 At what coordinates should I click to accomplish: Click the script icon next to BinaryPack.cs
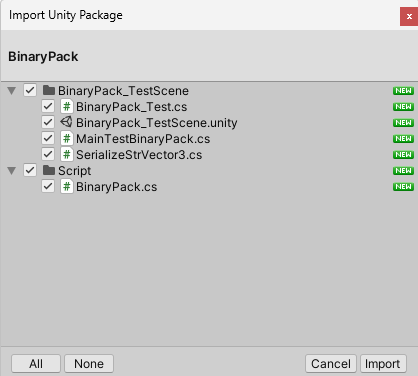tap(67, 186)
